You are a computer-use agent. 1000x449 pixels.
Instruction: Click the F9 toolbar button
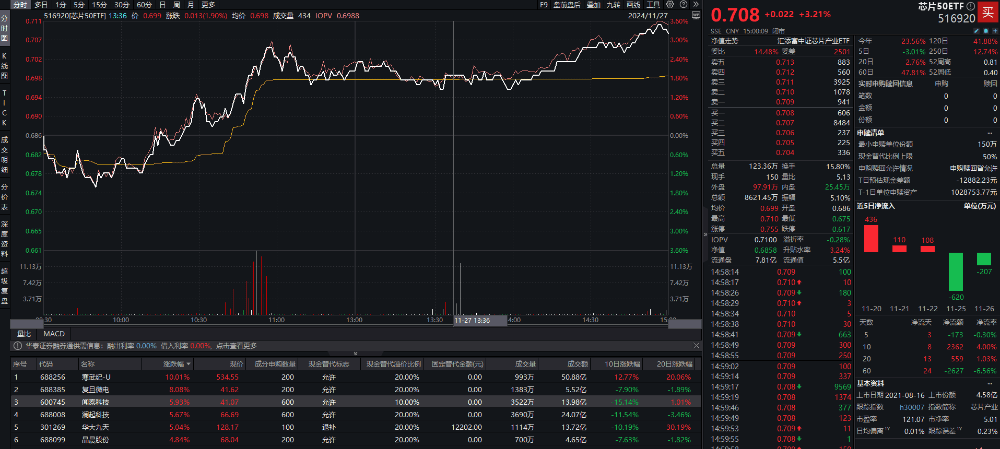[x=543, y=4]
